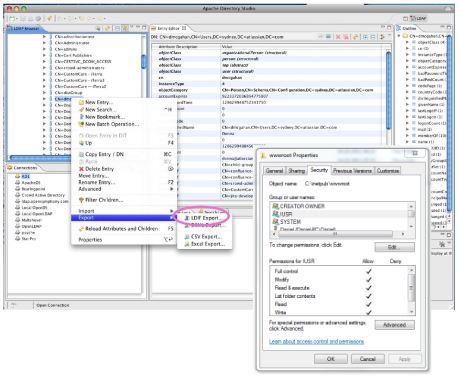The image size is (459, 377).
Task: Expand mail in the Outline panel
Action: tap(407, 129)
